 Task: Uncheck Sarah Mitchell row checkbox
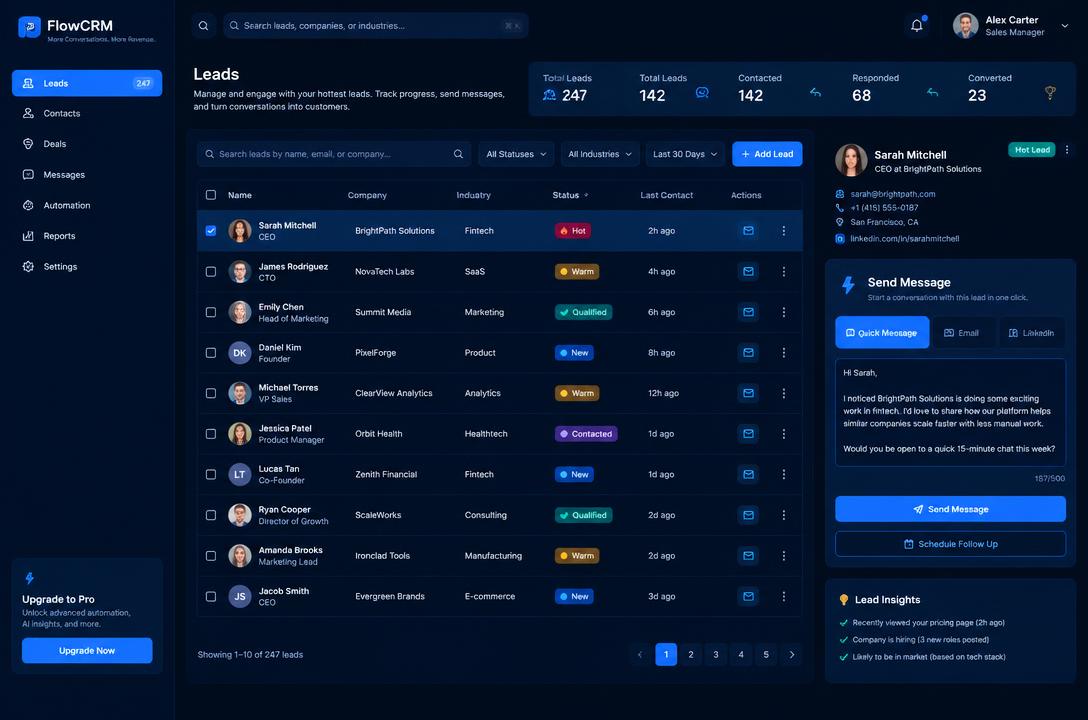click(211, 230)
